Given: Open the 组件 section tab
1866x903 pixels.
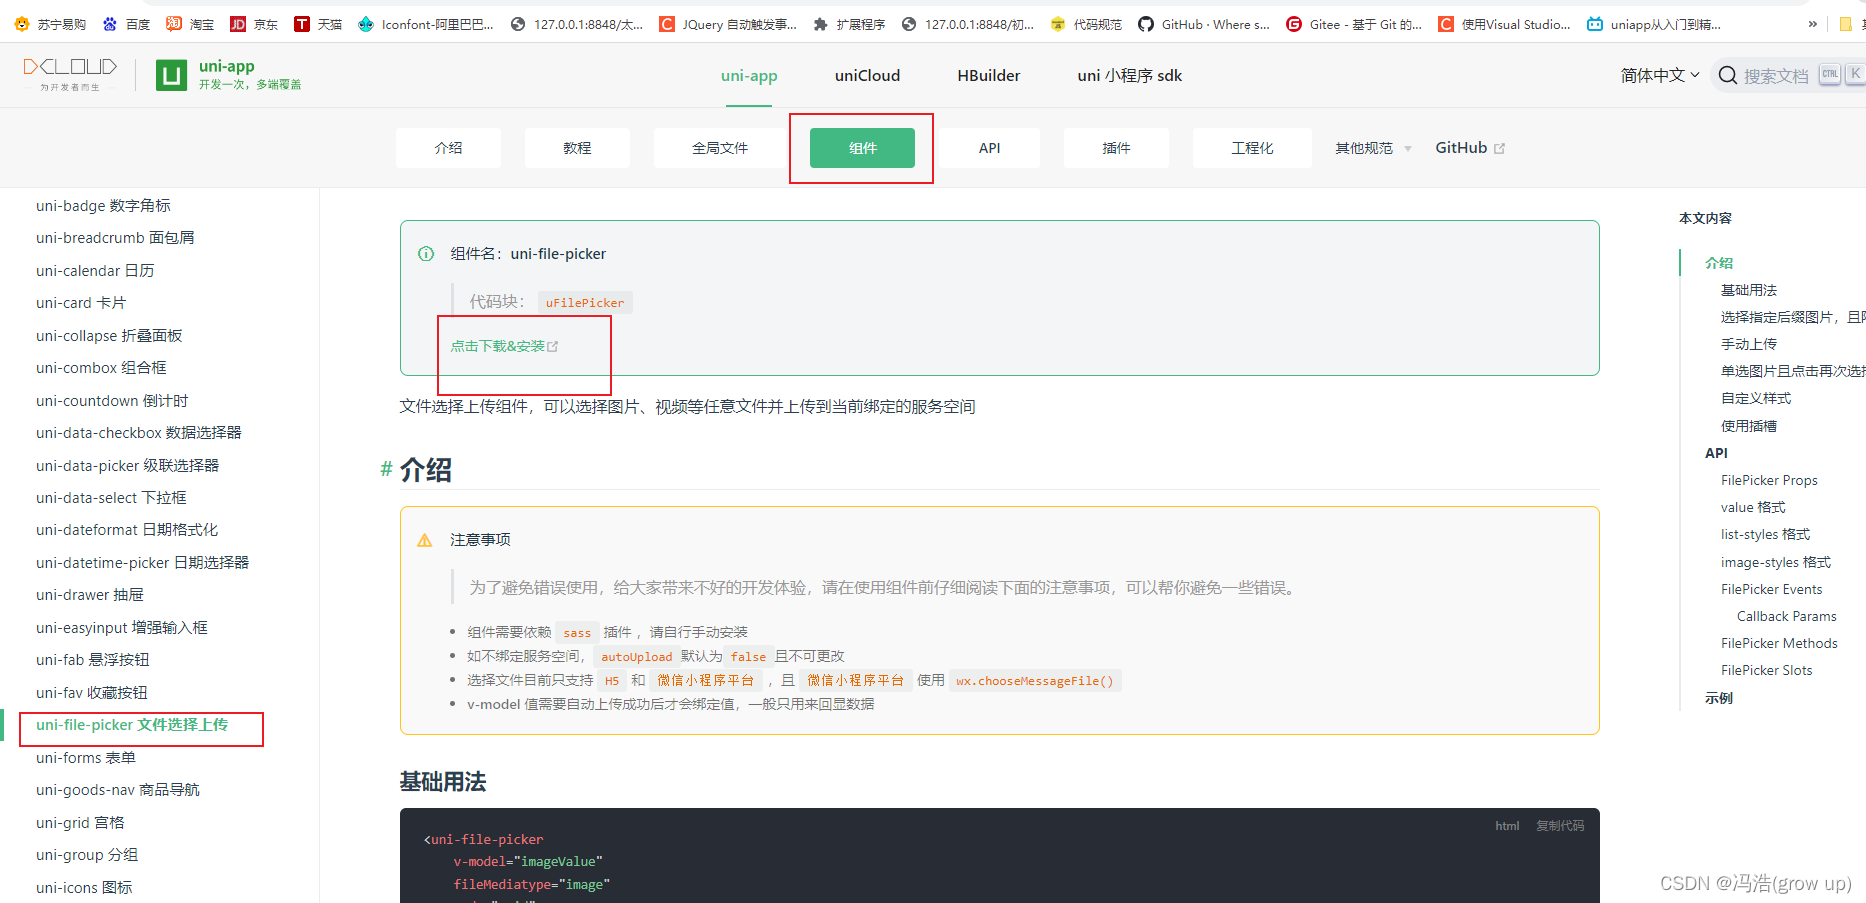Looking at the screenshot, I should coord(862,148).
